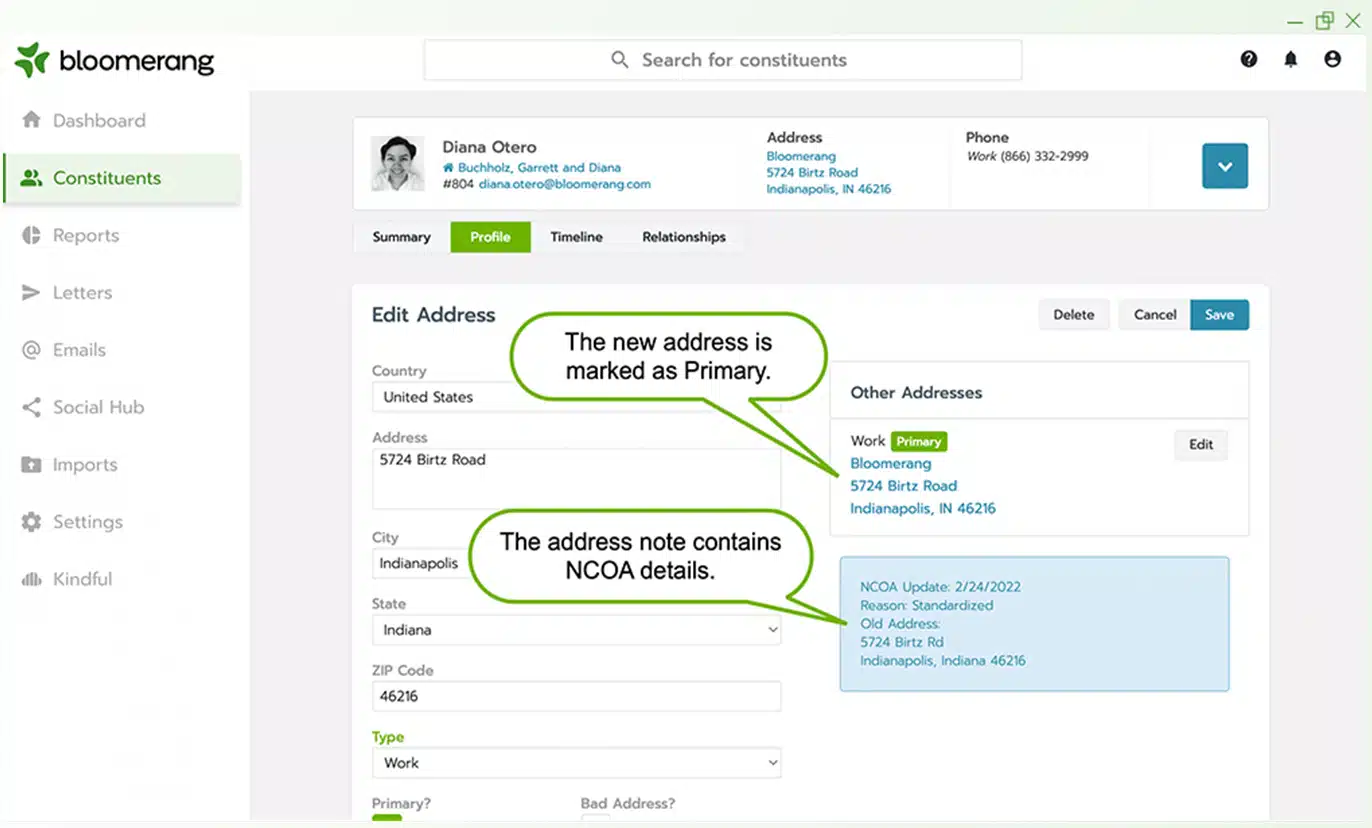1372x828 pixels.
Task: Click the Cancel button
Action: [1154, 314]
